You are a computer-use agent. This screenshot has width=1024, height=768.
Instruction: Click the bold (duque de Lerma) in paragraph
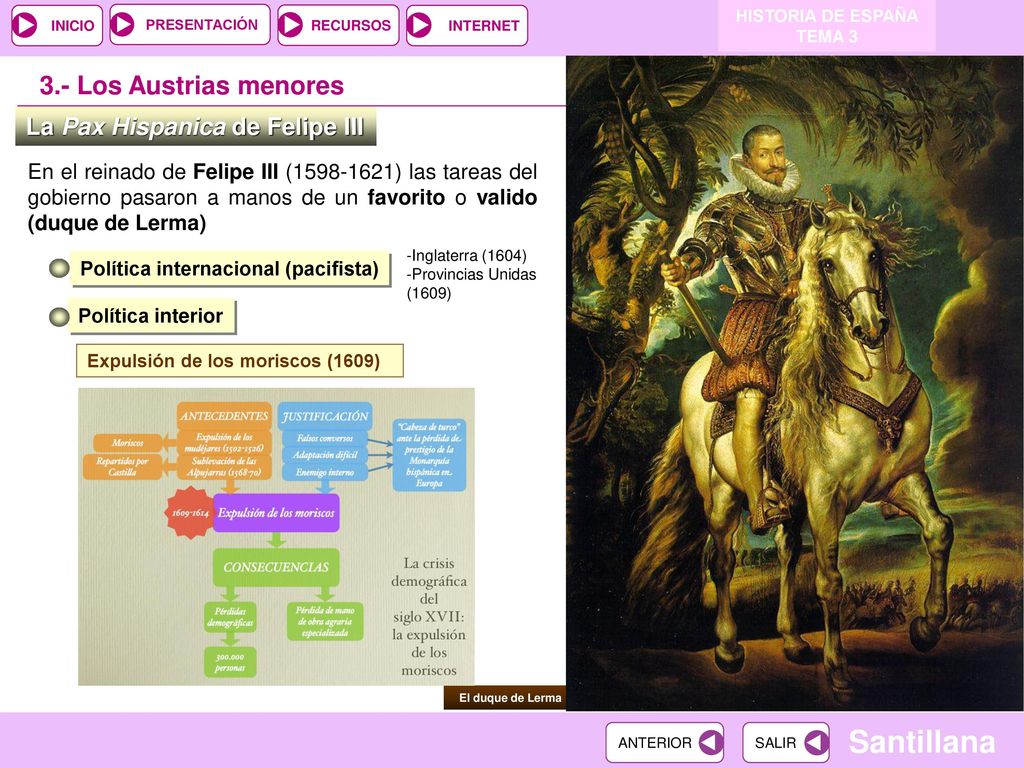(117, 223)
